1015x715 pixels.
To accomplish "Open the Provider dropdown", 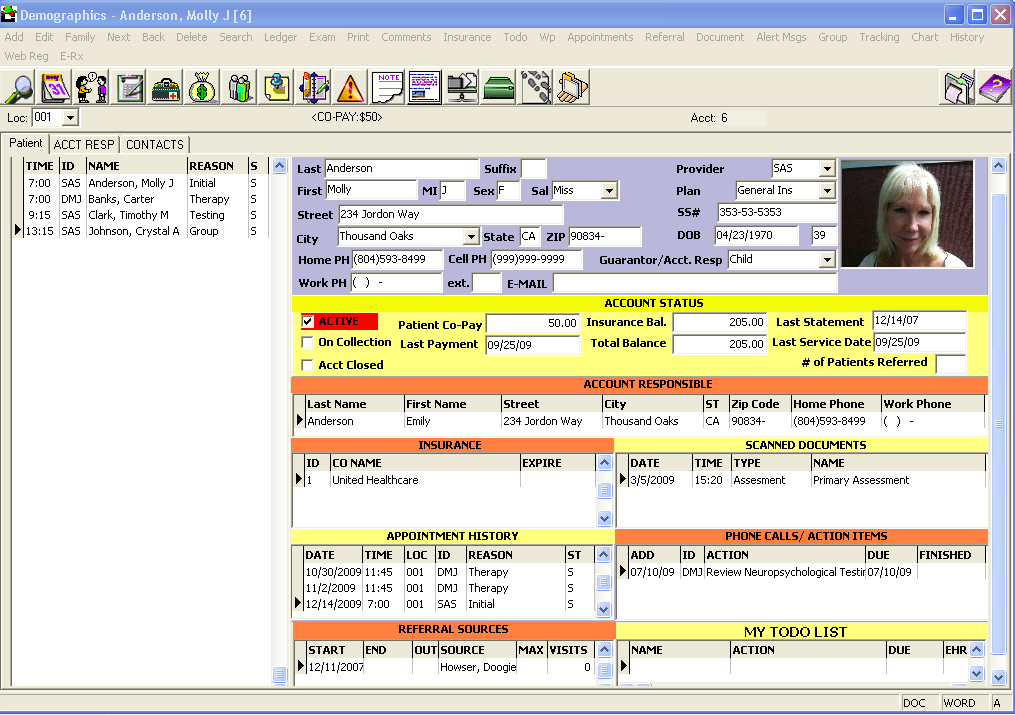I will click(x=827, y=169).
